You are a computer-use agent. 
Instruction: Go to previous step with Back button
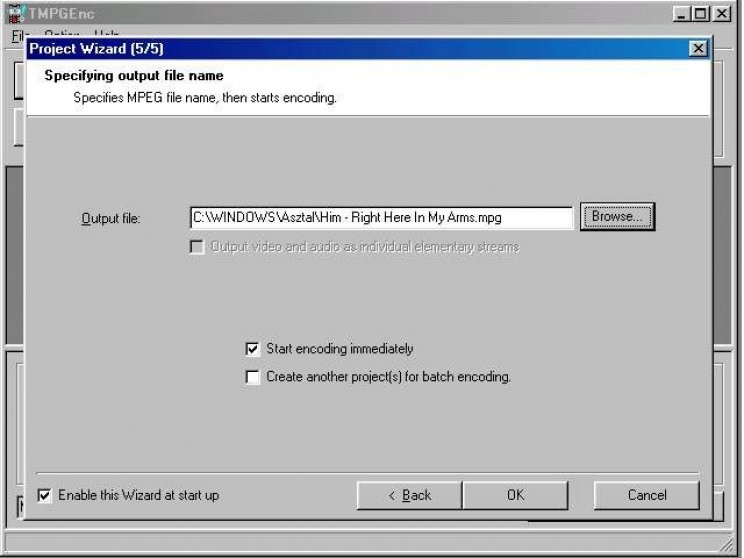click(409, 495)
